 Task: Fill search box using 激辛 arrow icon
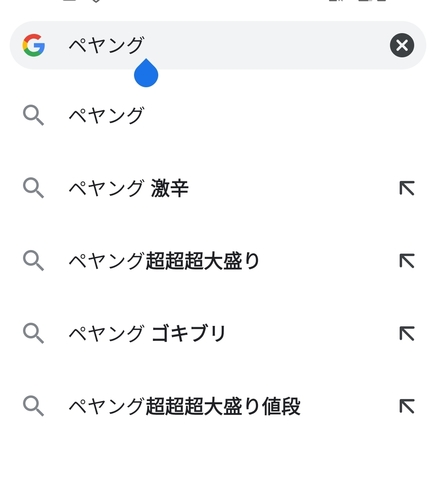407,188
